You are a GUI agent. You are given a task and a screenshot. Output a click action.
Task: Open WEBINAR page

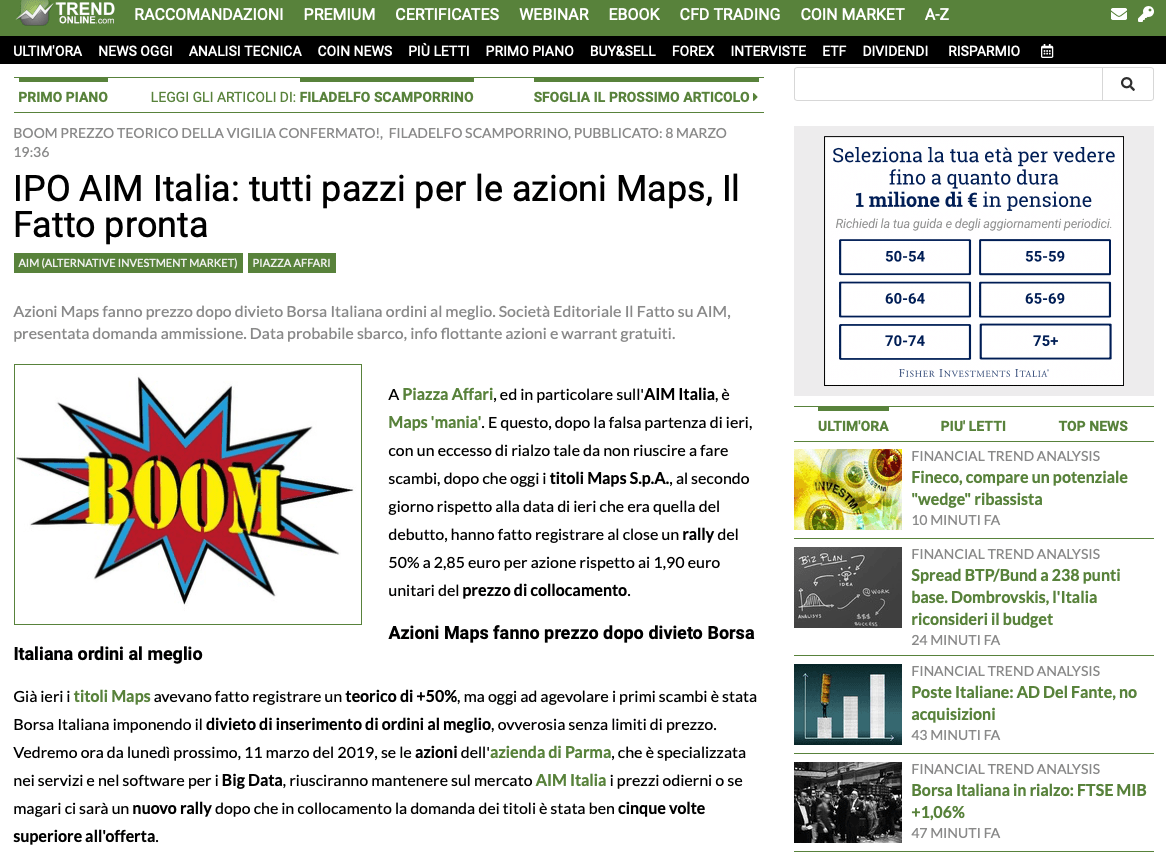(554, 14)
